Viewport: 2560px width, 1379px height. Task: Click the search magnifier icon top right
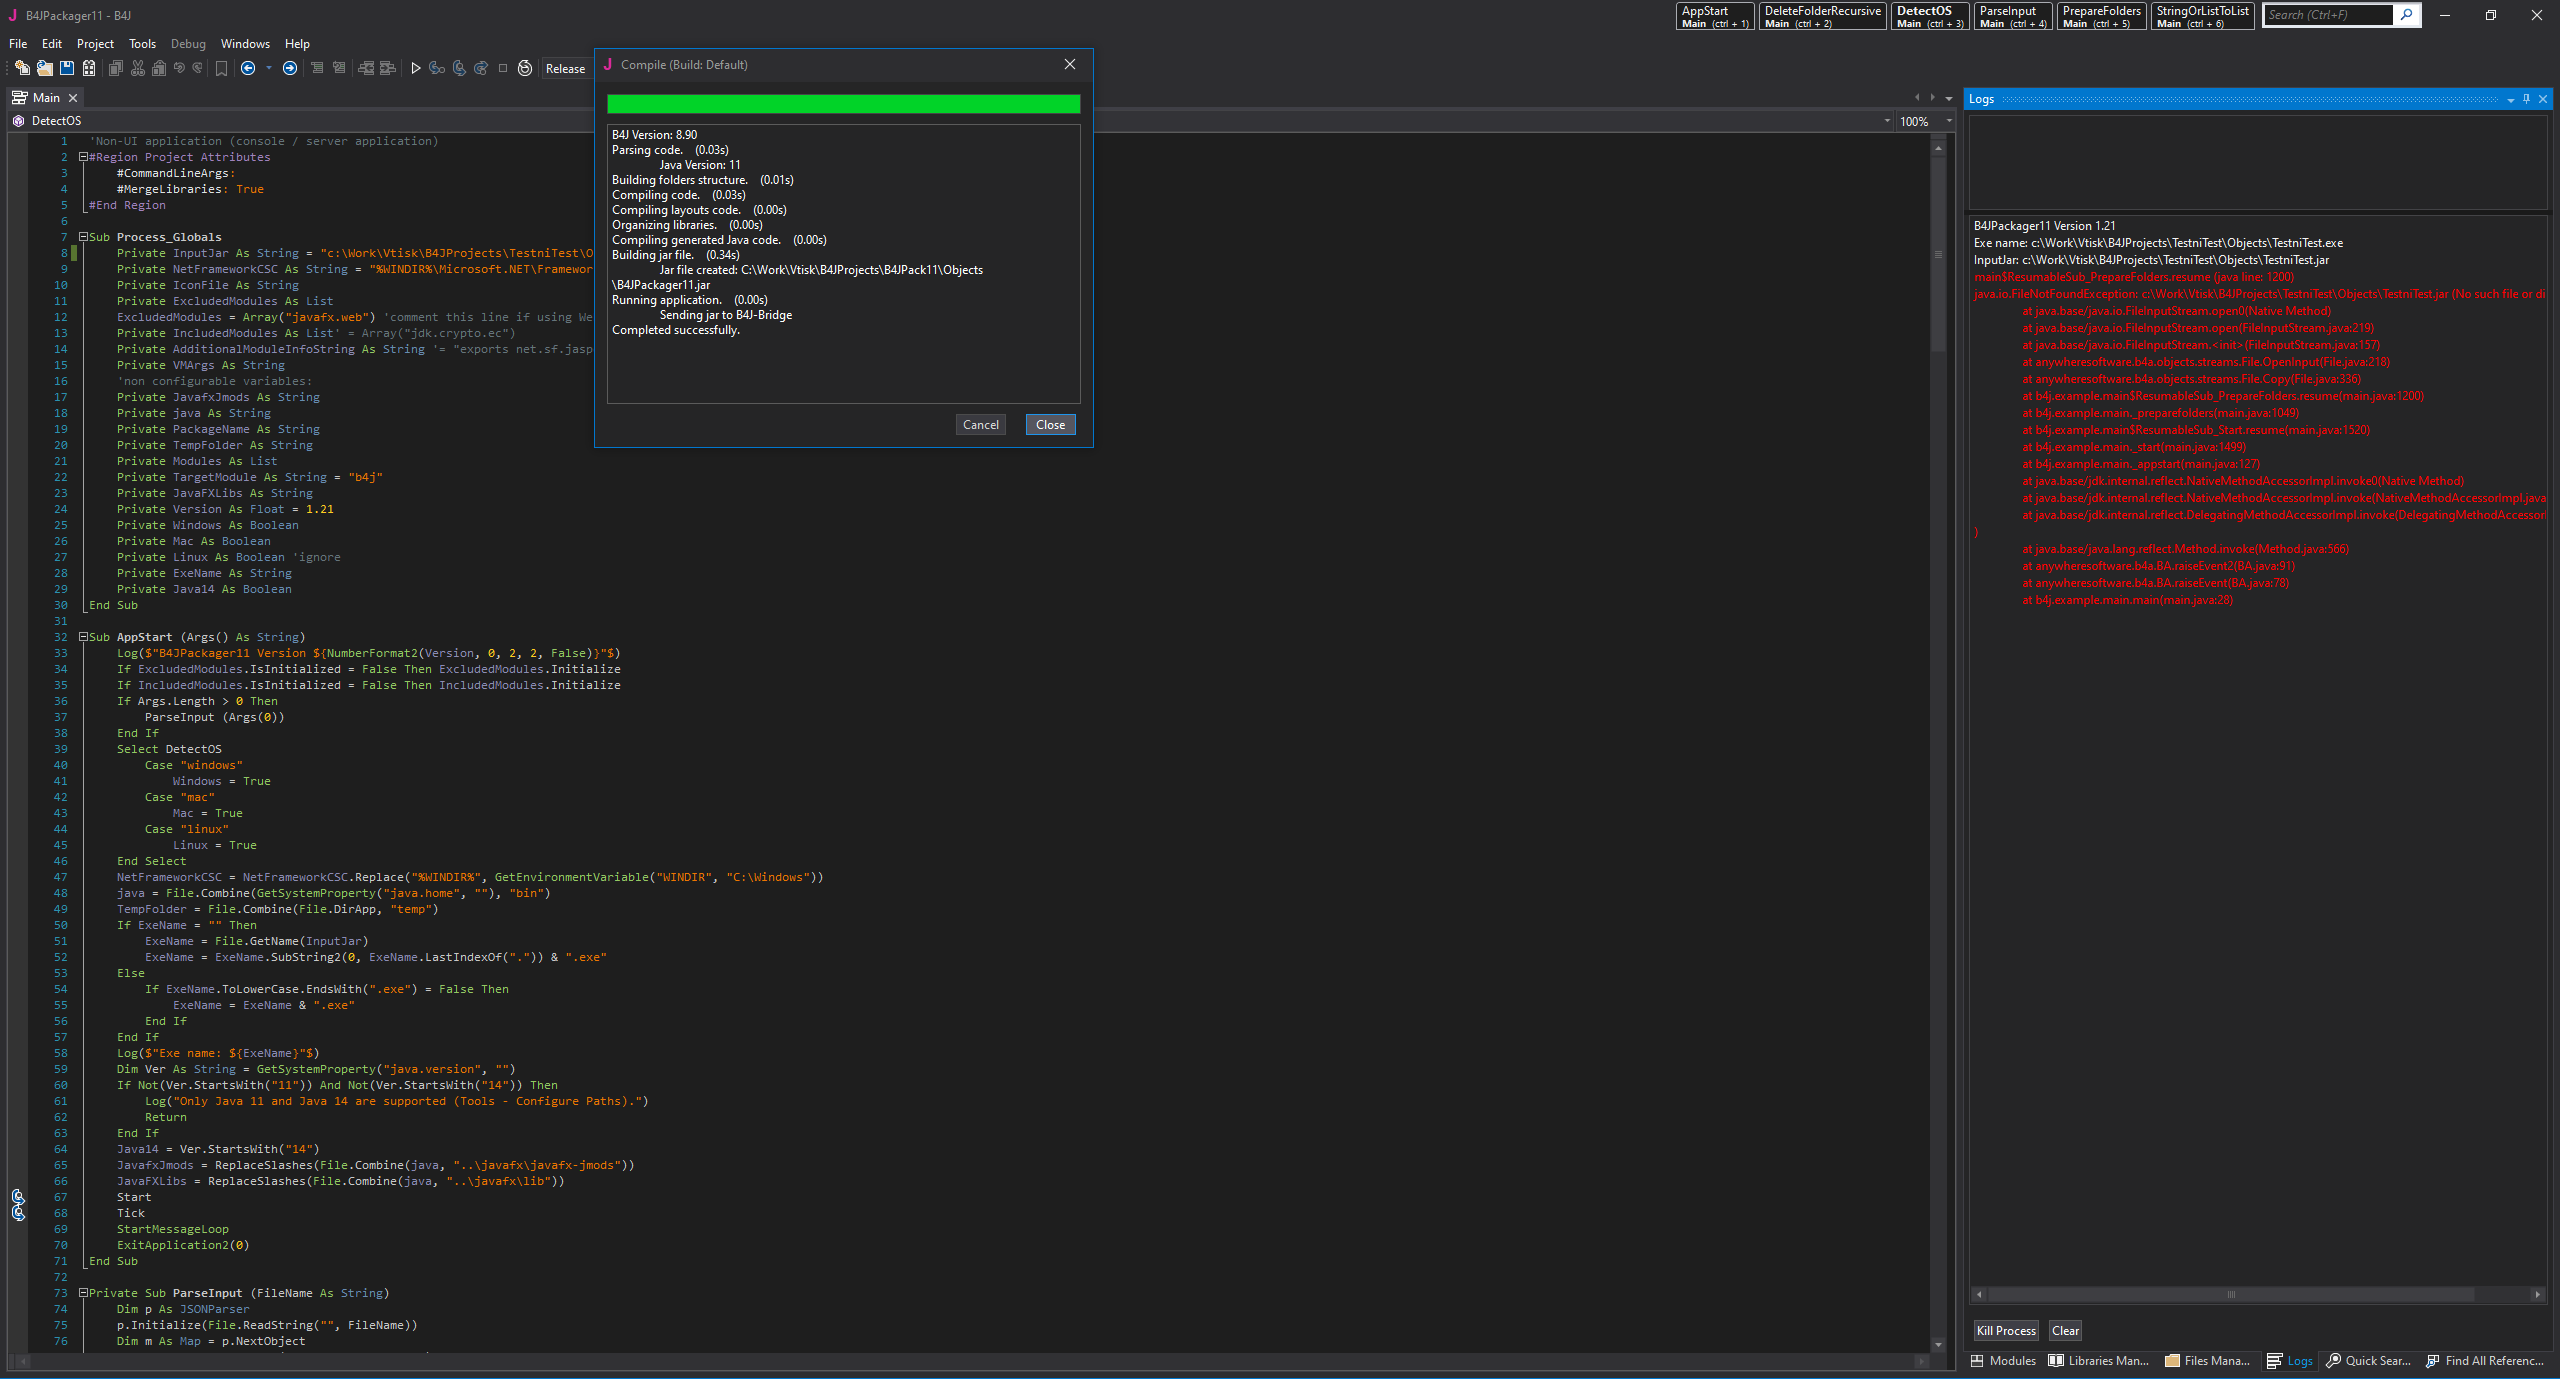[x=2406, y=15]
